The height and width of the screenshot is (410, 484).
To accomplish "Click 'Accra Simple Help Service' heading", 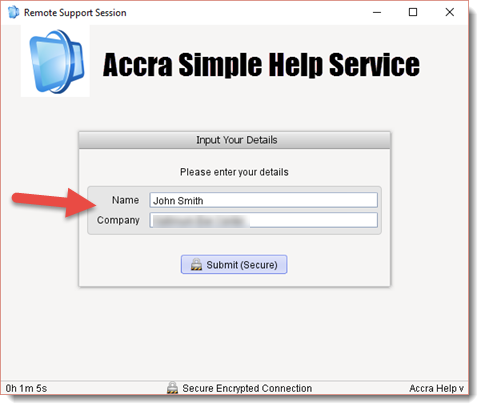I will point(261,65).
